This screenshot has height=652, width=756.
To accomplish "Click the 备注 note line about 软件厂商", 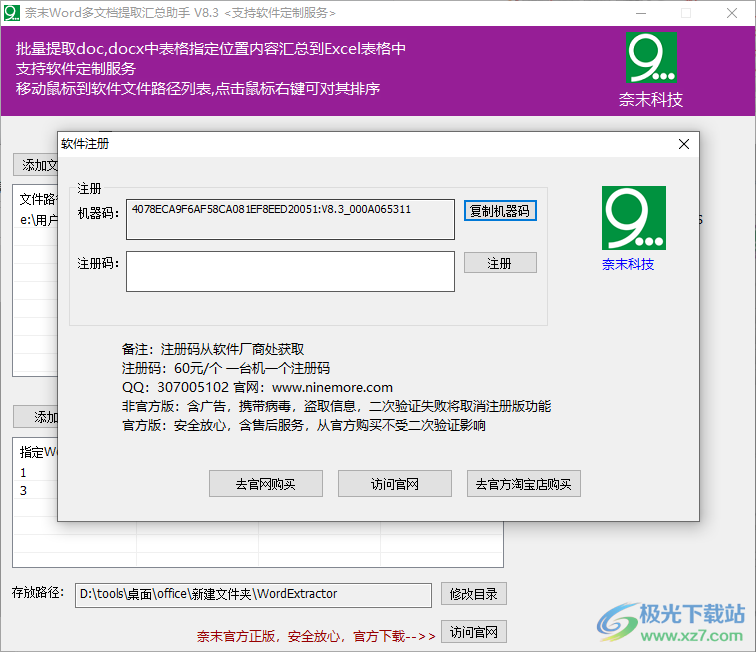I will [x=213, y=349].
